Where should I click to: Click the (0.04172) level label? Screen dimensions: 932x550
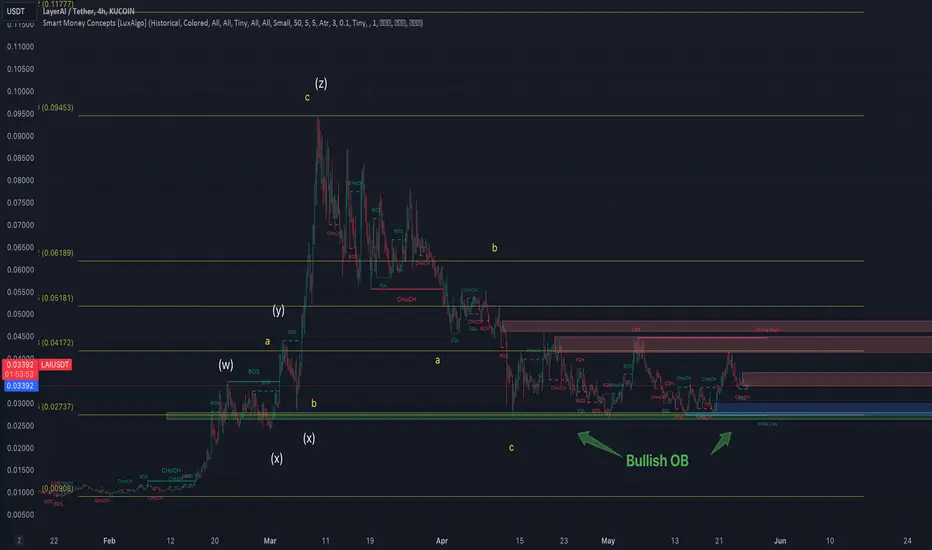coord(57,342)
